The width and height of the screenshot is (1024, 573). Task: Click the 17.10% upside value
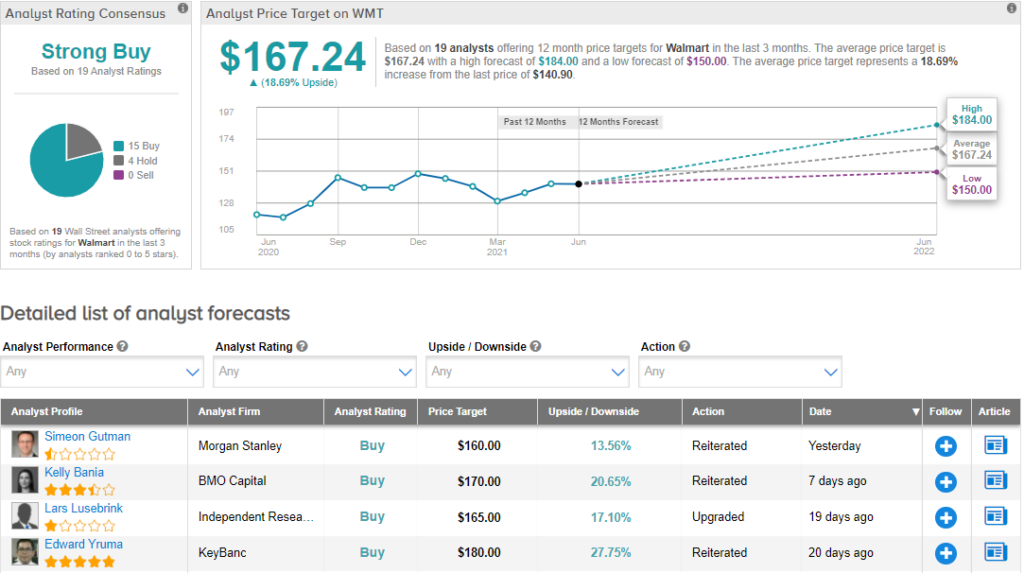611,517
